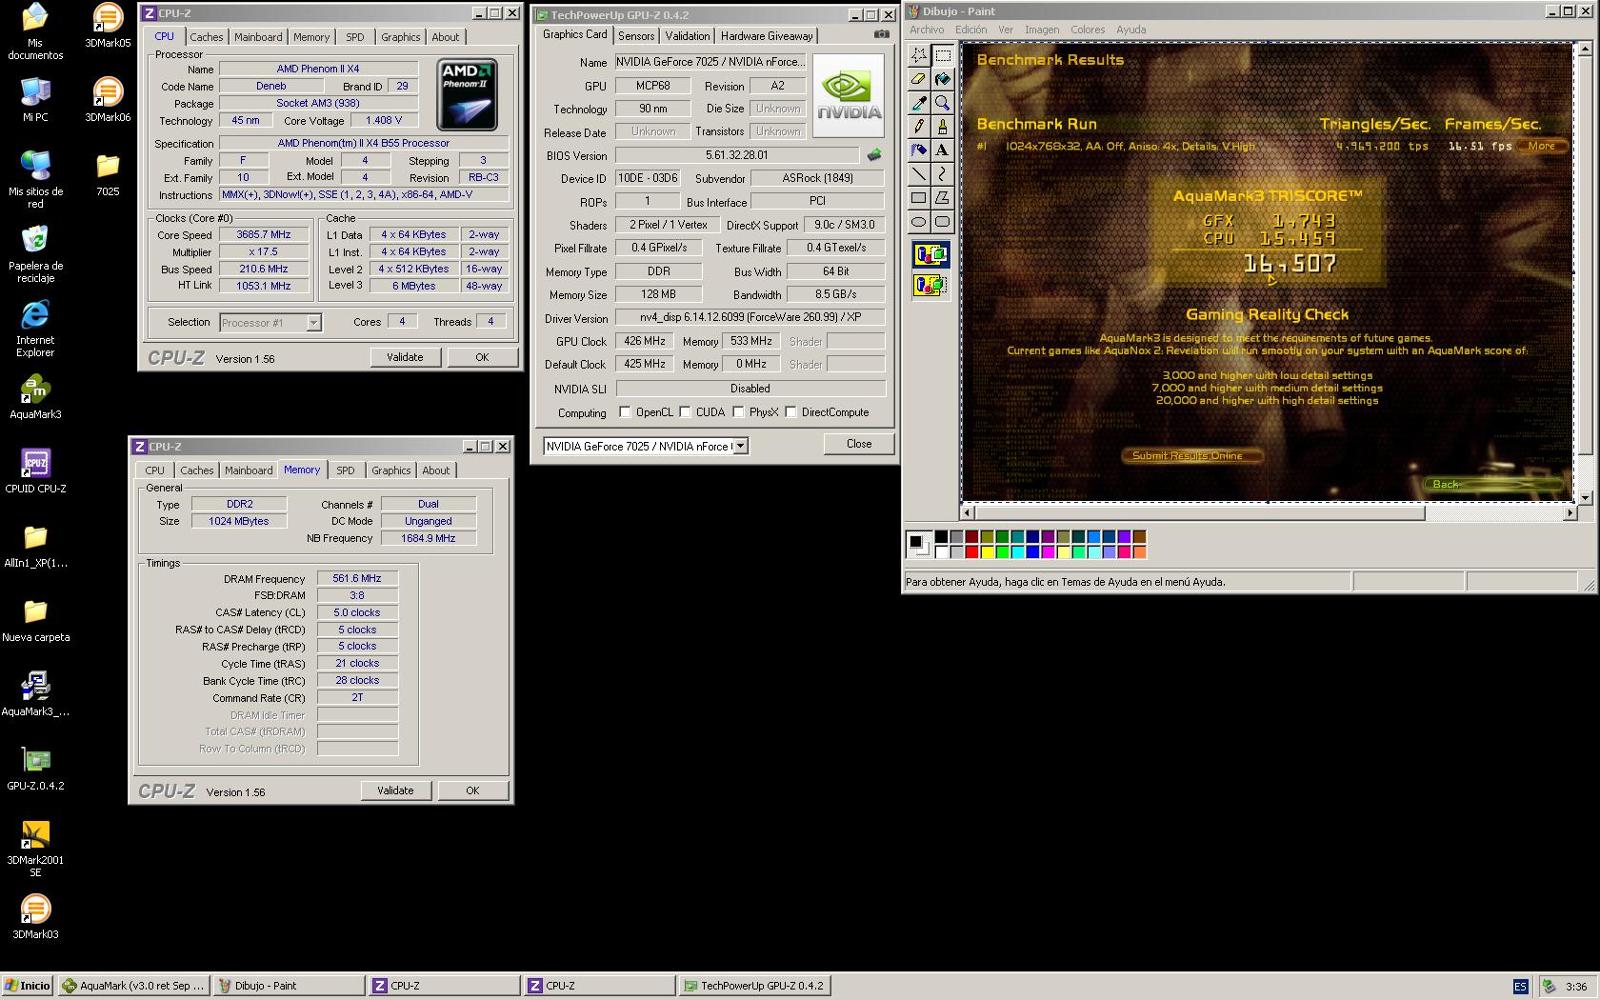This screenshot has height=1000, width=1600.
Task: Select the Pencil tool in Paint
Action: 918,127
